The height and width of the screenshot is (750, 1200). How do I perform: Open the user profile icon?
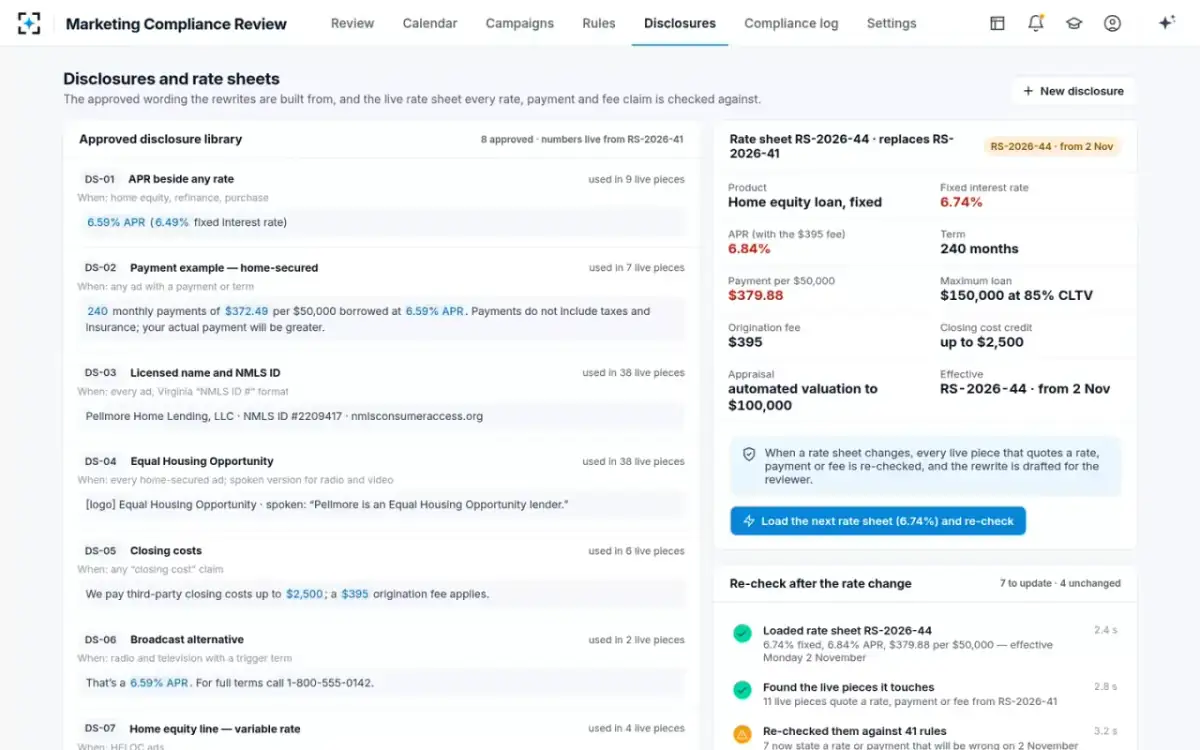(x=1112, y=23)
